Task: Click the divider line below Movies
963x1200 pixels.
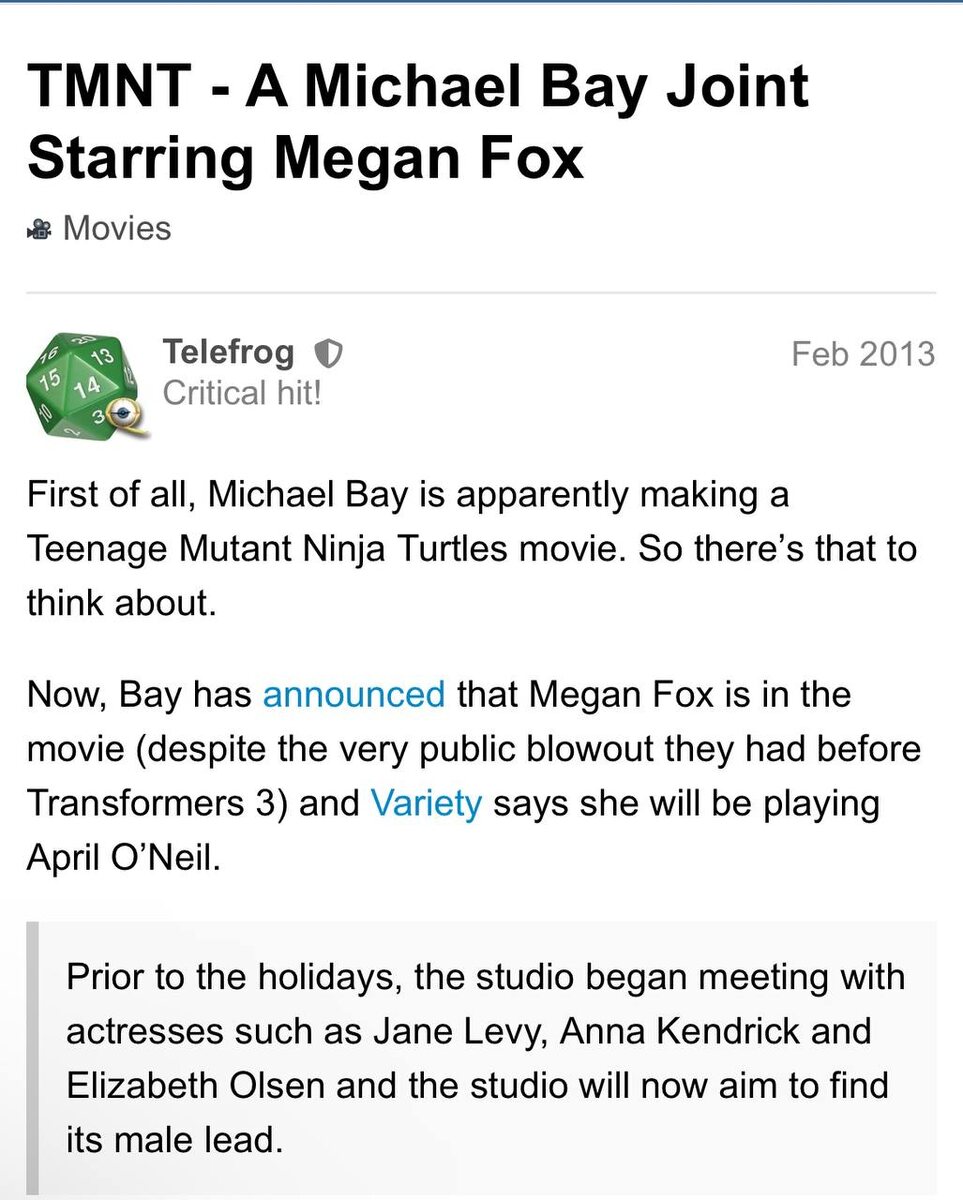Action: click(481, 293)
